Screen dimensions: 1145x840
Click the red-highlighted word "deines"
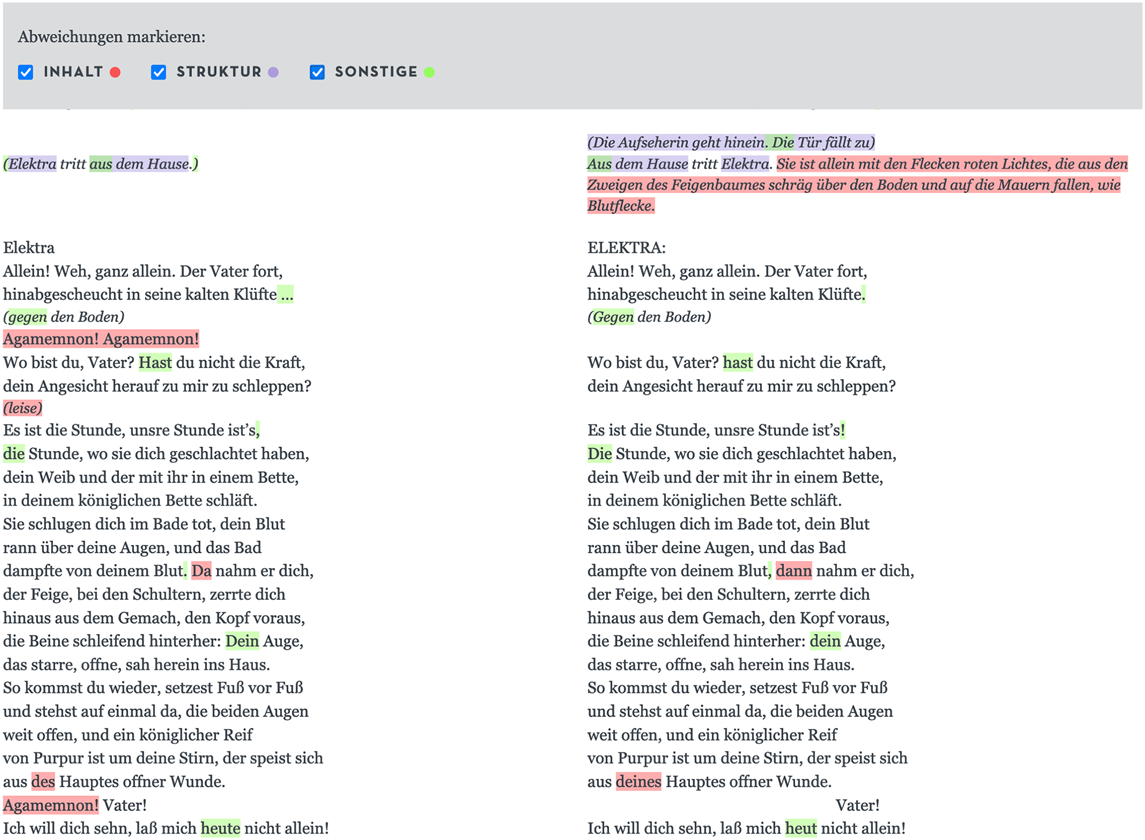638,782
